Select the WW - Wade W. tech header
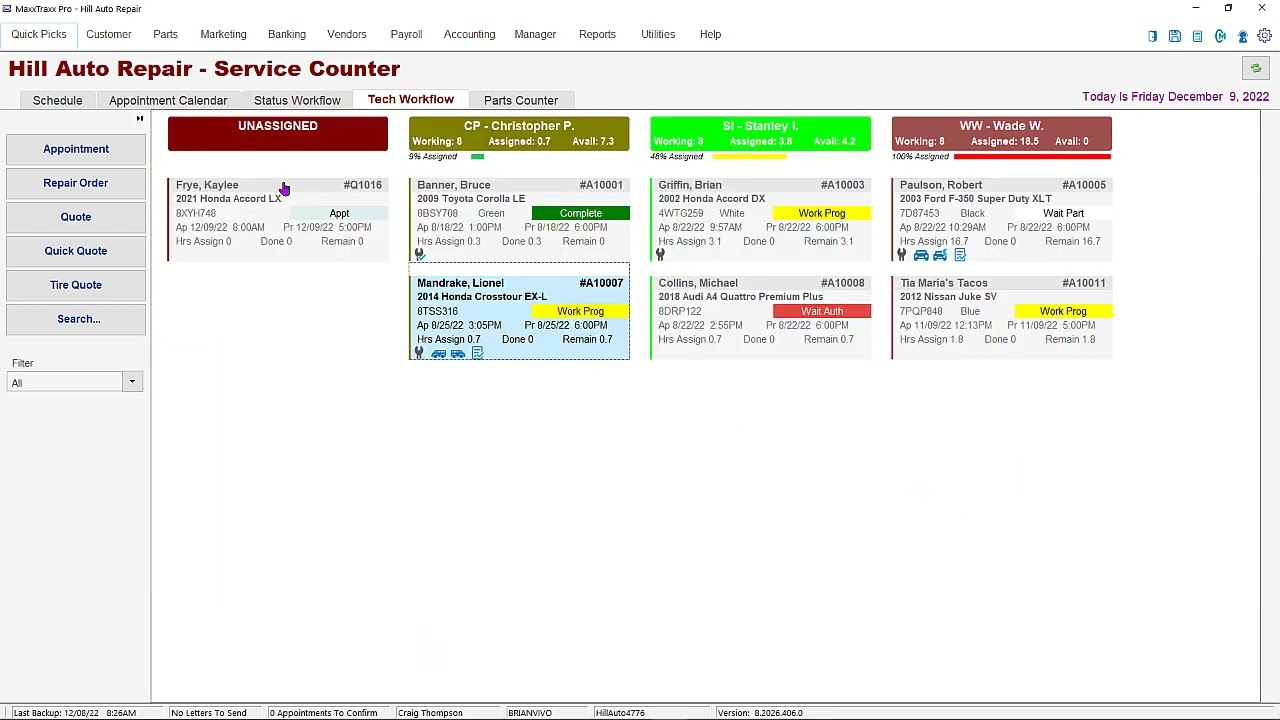This screenshot has height=720, width=1280. pos(1001,133)
